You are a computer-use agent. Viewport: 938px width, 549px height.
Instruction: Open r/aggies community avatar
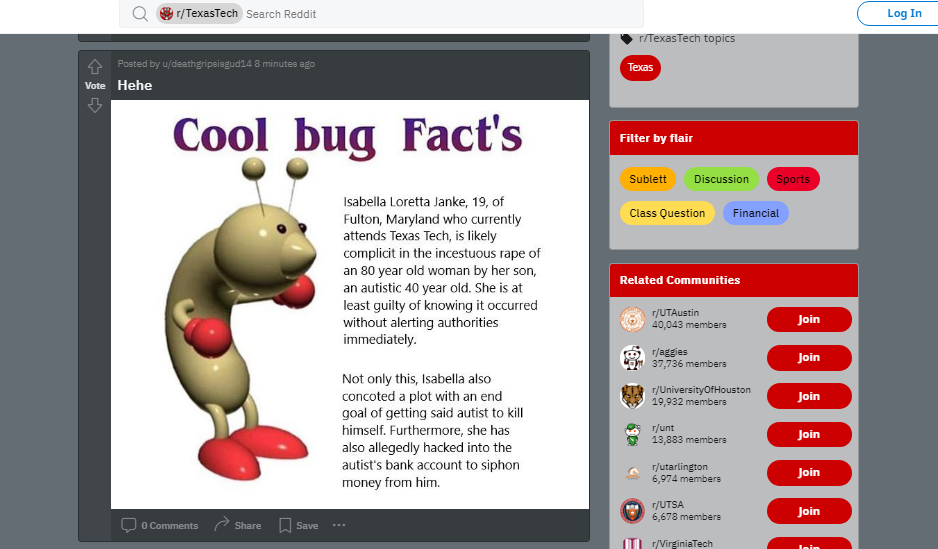pyautogui.click(x=632, y=358)
